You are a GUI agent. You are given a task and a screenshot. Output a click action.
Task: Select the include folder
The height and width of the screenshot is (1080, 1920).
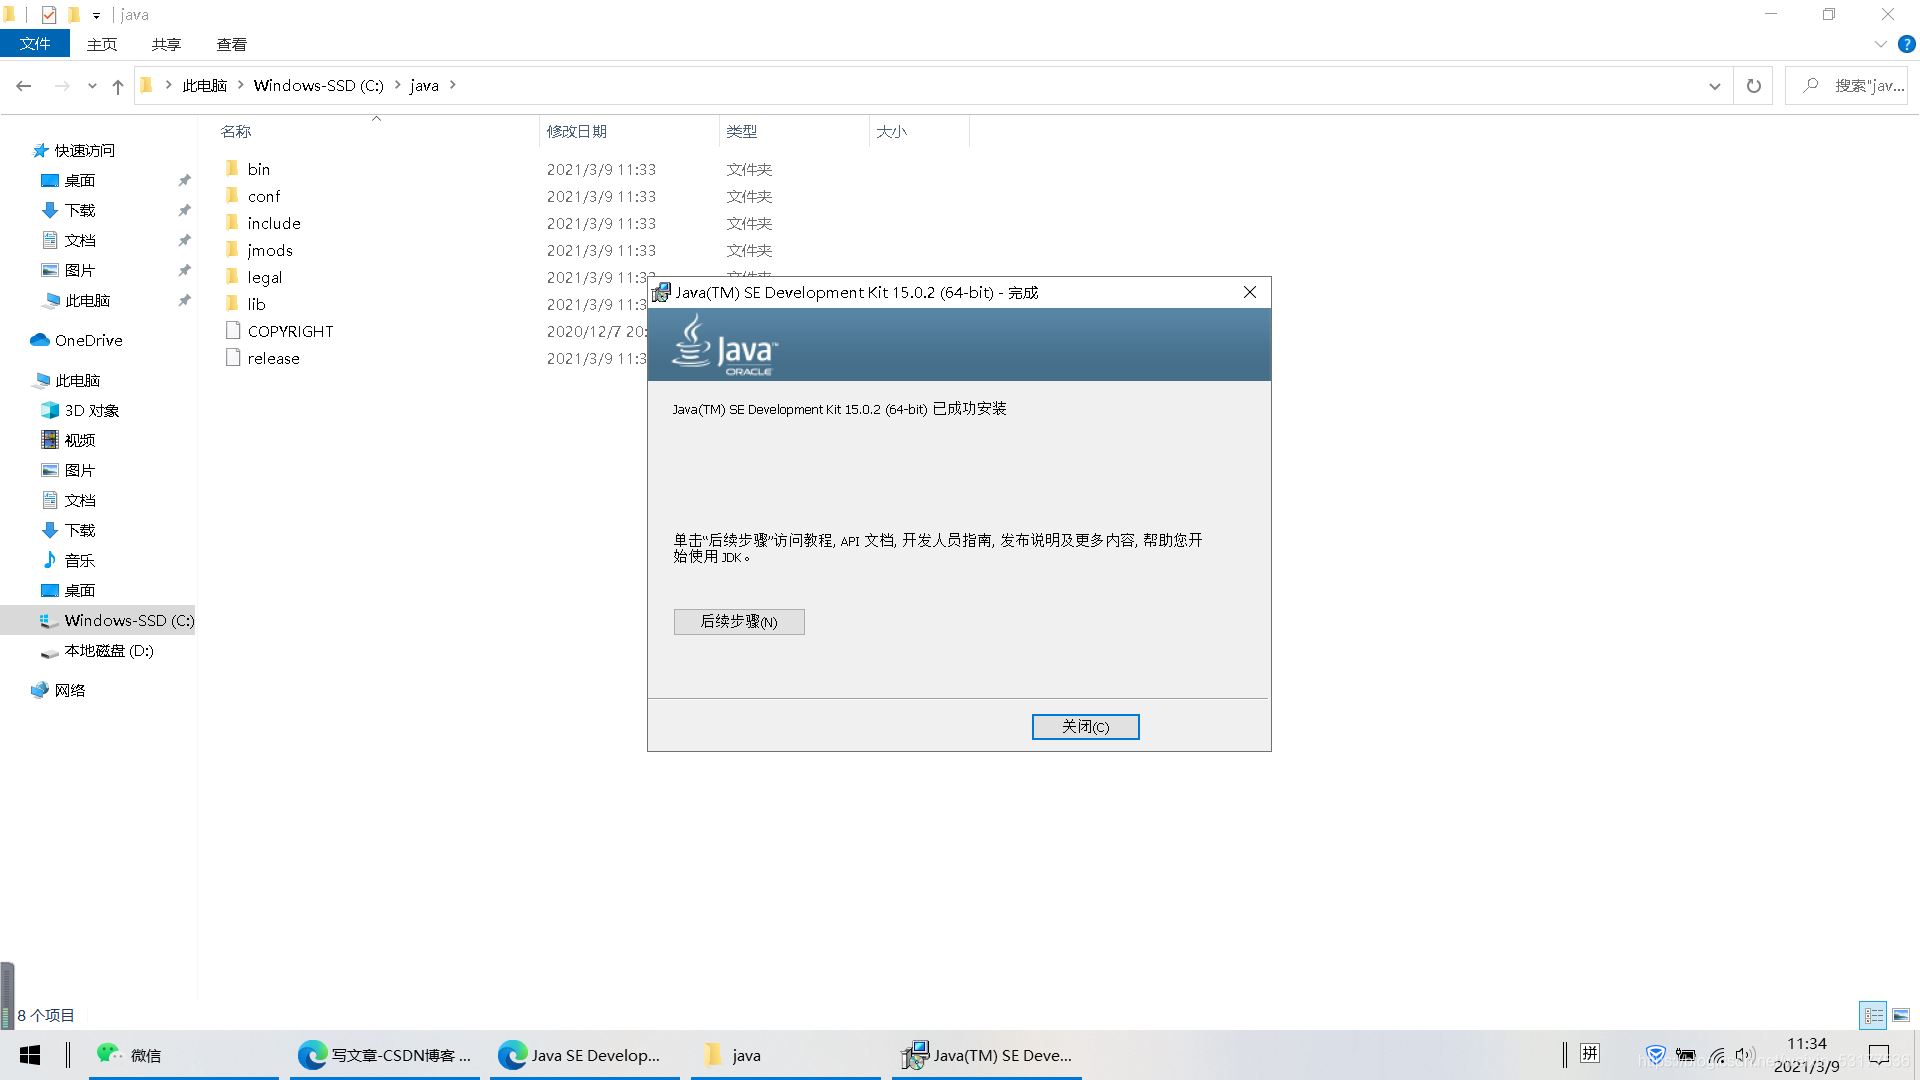pos(273,223)
